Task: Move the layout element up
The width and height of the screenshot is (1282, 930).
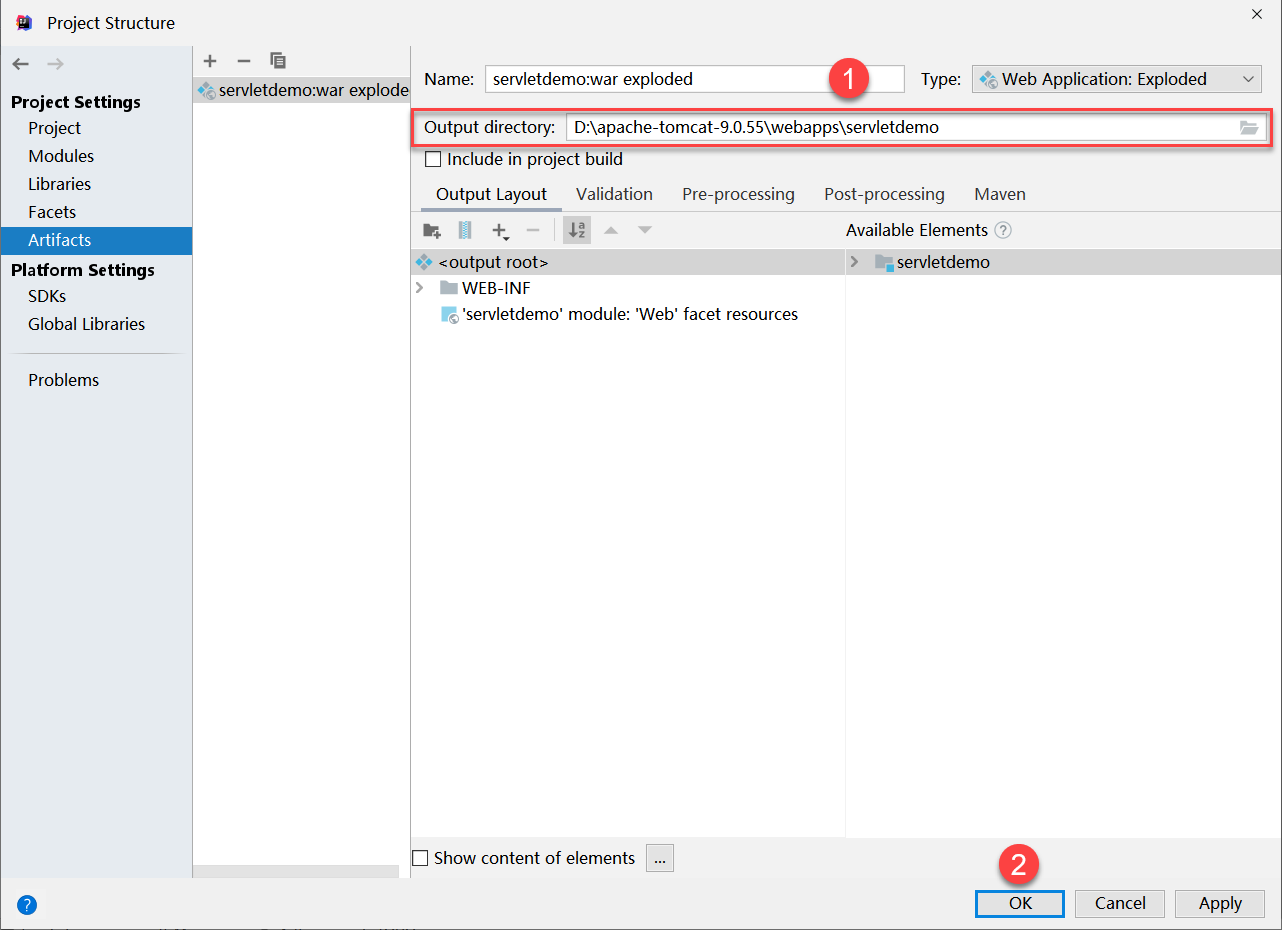Action: (611, 230)
